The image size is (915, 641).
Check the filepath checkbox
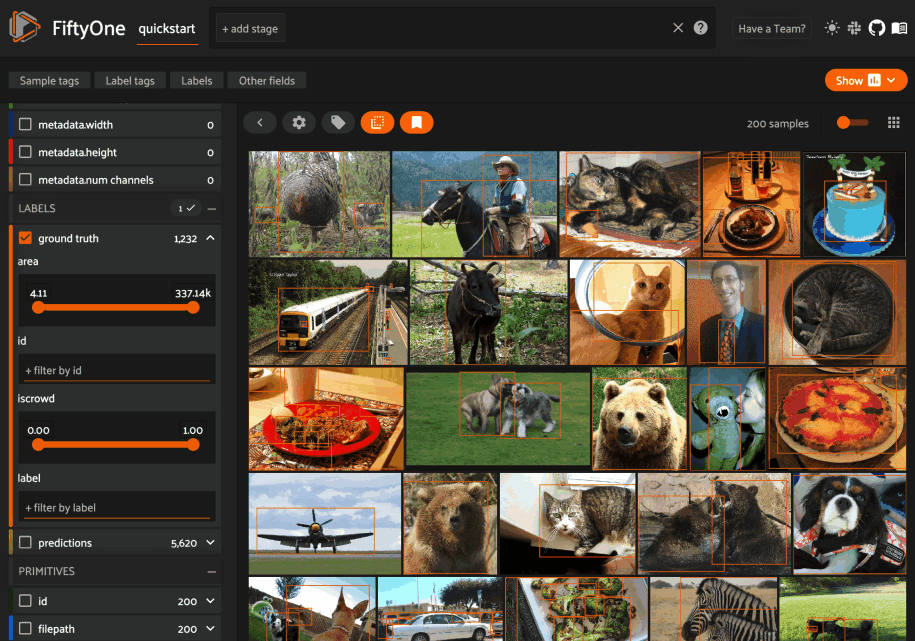tap(25, 628)
